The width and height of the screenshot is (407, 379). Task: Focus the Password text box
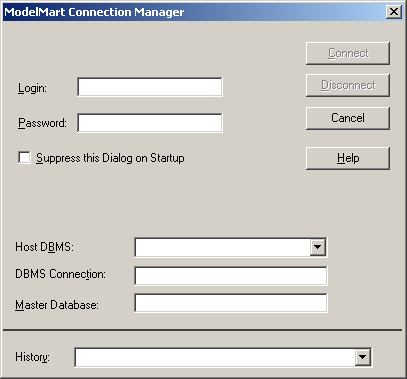pos(150,123)
